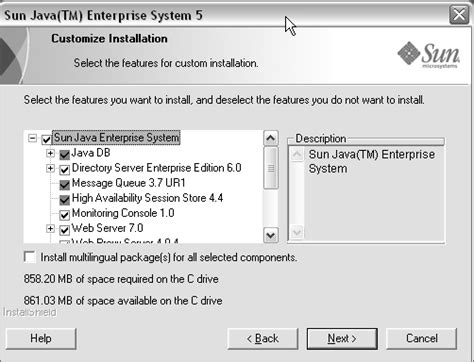Go back with the Back button
Screen dimensions: 474x362
point(263,339)
